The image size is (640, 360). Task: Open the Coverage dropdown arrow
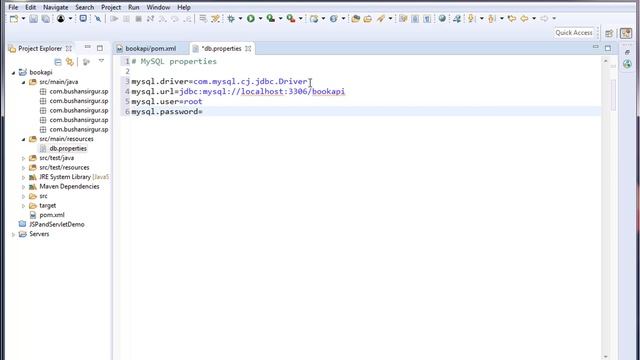[x=280, y=19]
